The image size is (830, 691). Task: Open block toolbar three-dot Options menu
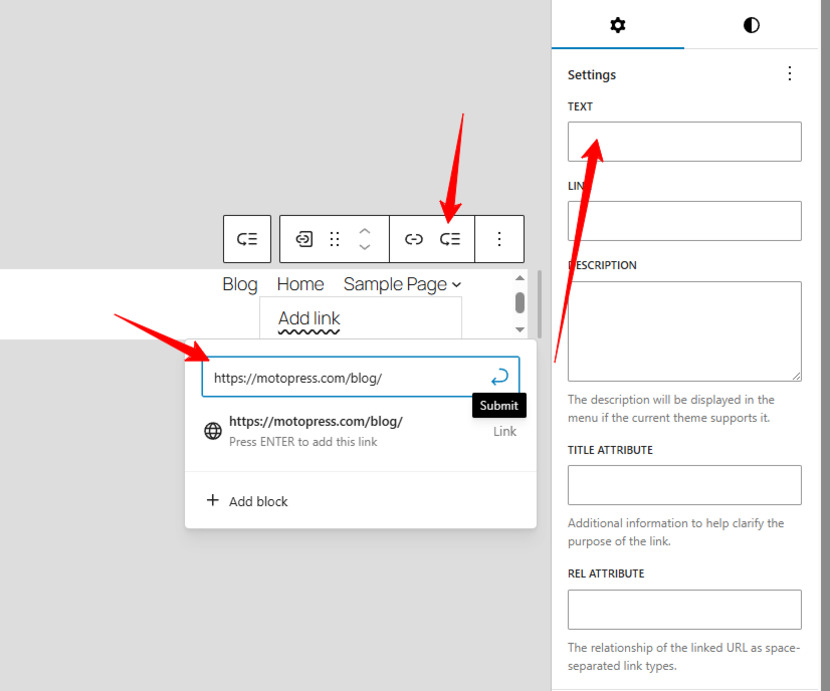(x=499, y=239)
